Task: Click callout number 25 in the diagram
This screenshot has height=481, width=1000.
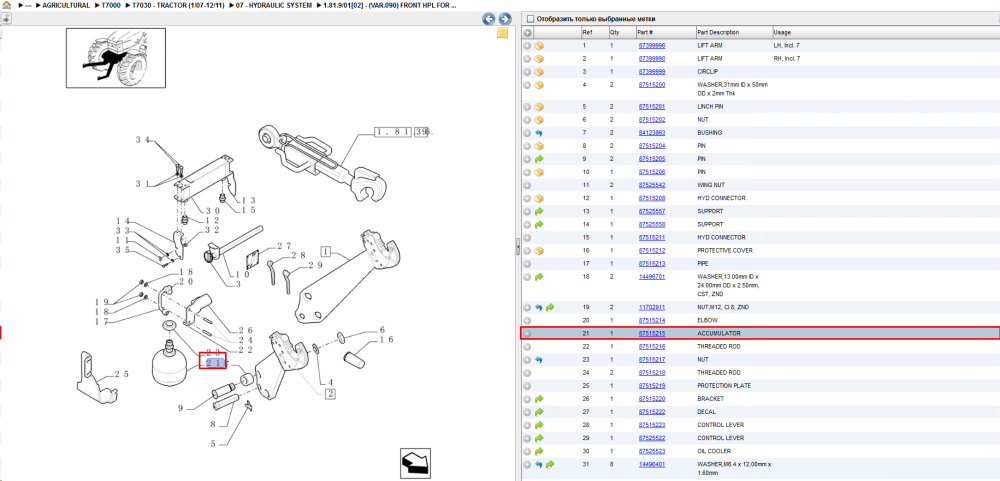Action: [122, 374]
